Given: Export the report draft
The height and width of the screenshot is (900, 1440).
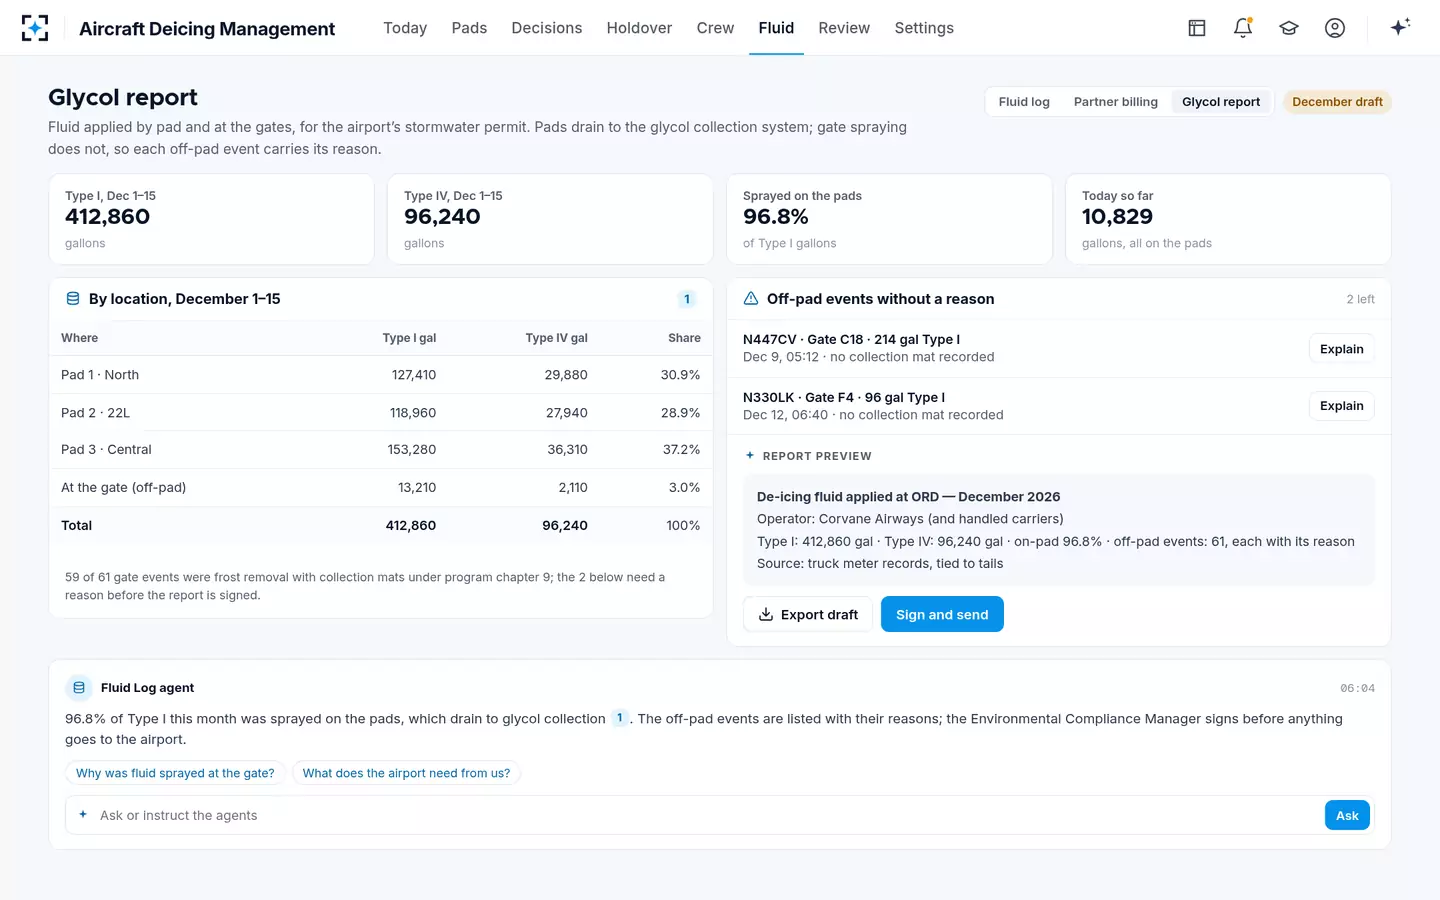Looking at the screenshot, I should (x=808, y=614).
